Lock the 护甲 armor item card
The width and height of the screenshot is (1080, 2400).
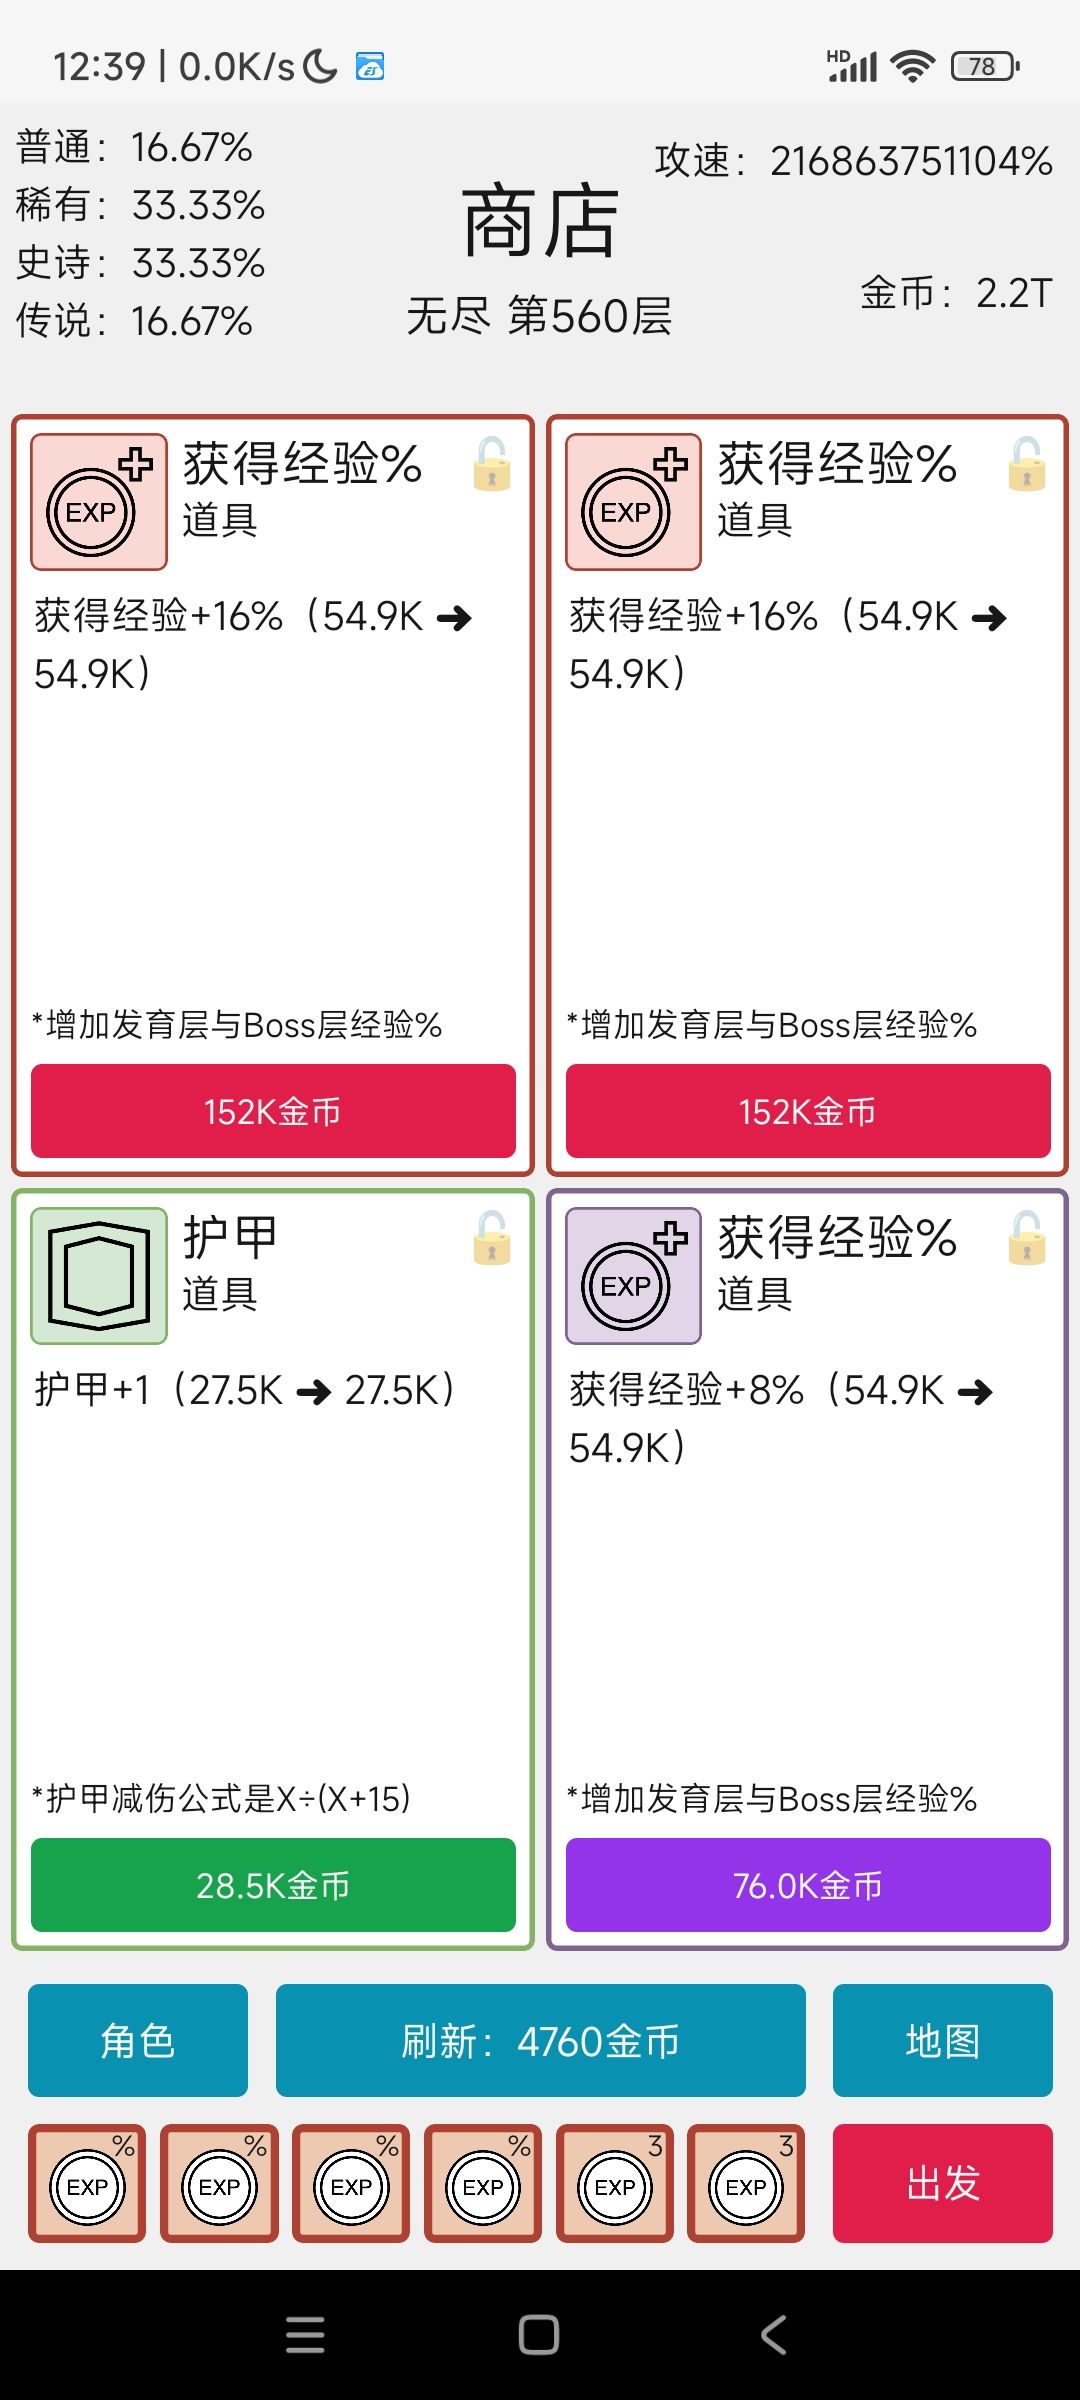click(x=492, y=1238)
